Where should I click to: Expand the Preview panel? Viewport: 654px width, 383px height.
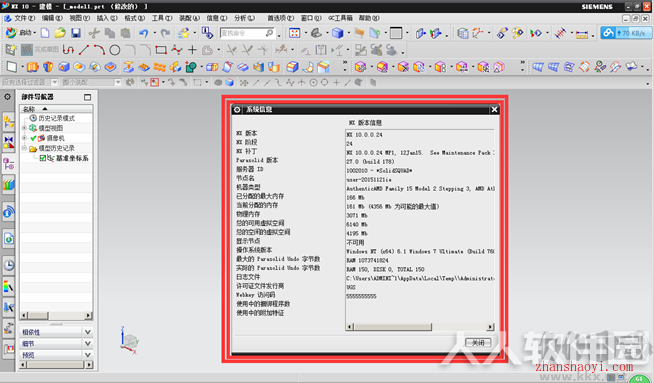pyautogui.click(x=88, y=355)
